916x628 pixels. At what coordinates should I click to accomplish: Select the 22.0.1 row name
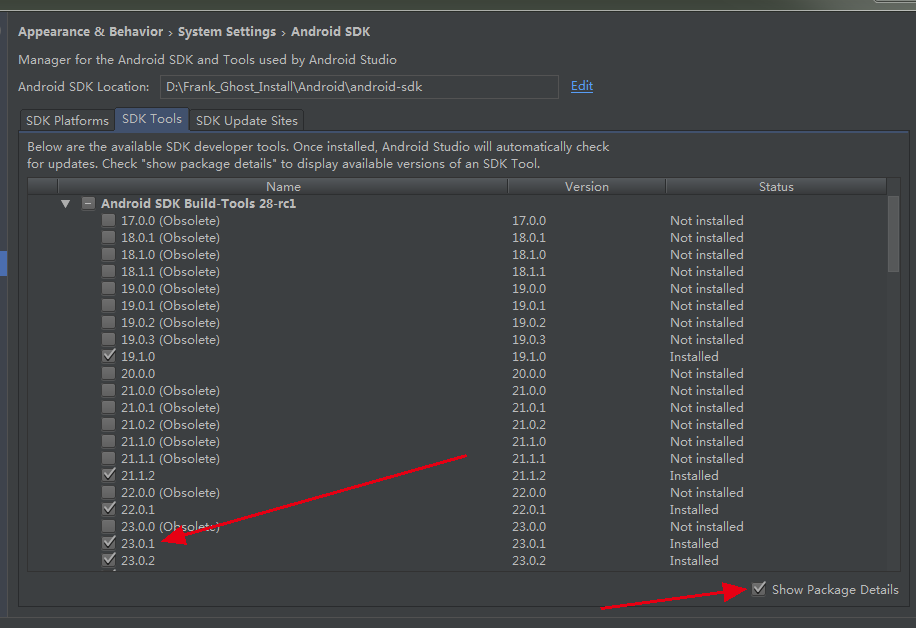138,509
